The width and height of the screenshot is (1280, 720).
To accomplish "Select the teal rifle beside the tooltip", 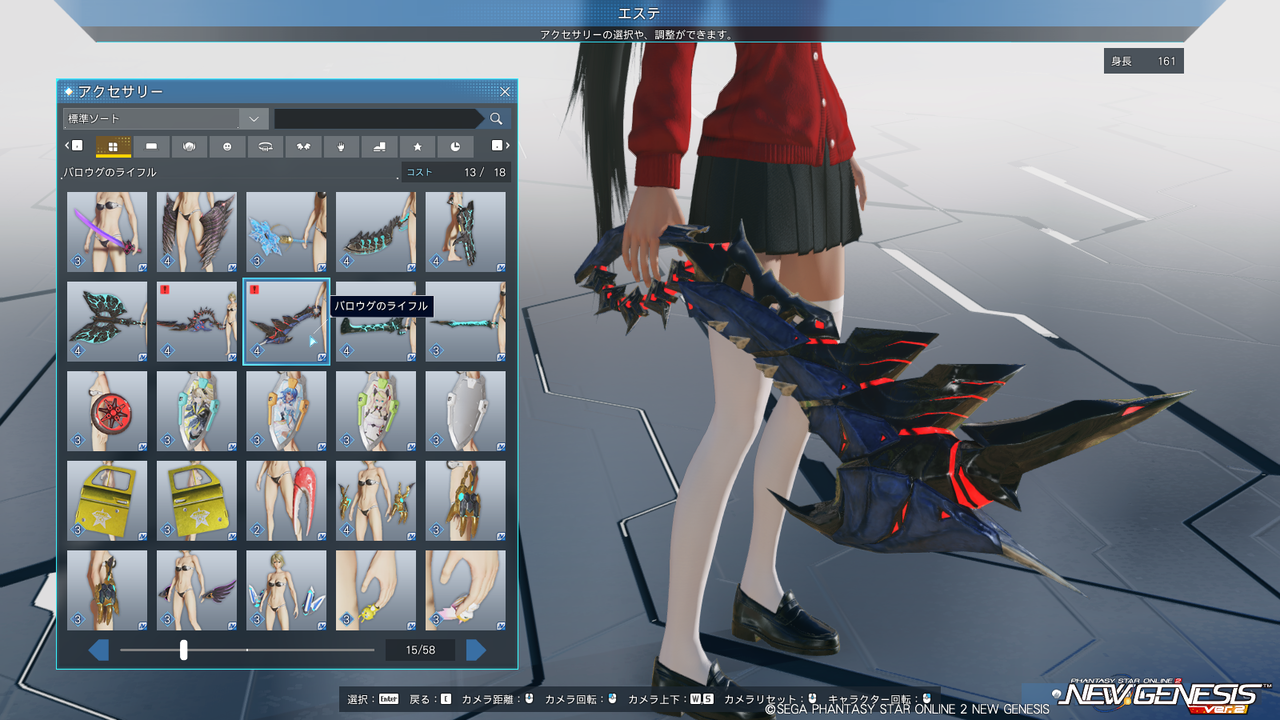I will click(x=376, y=322).
